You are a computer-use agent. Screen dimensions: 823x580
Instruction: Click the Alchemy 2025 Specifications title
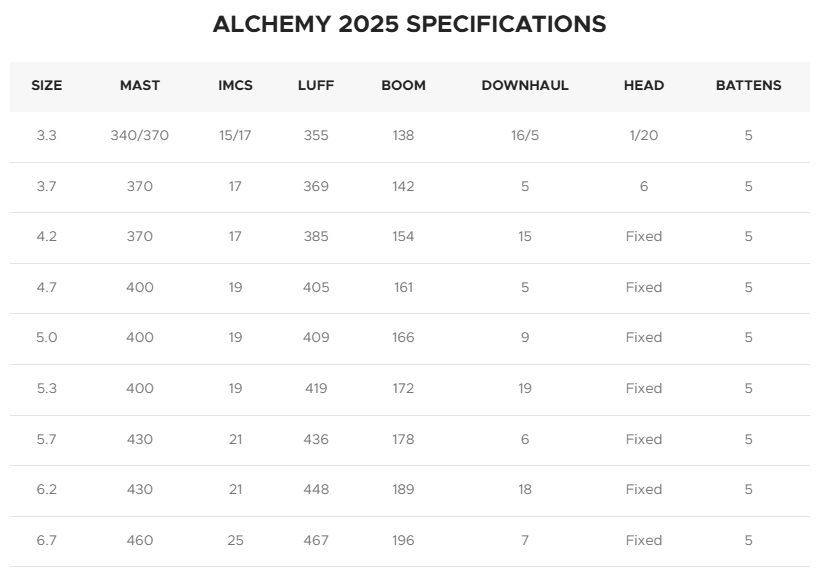(x=409, y=24)
